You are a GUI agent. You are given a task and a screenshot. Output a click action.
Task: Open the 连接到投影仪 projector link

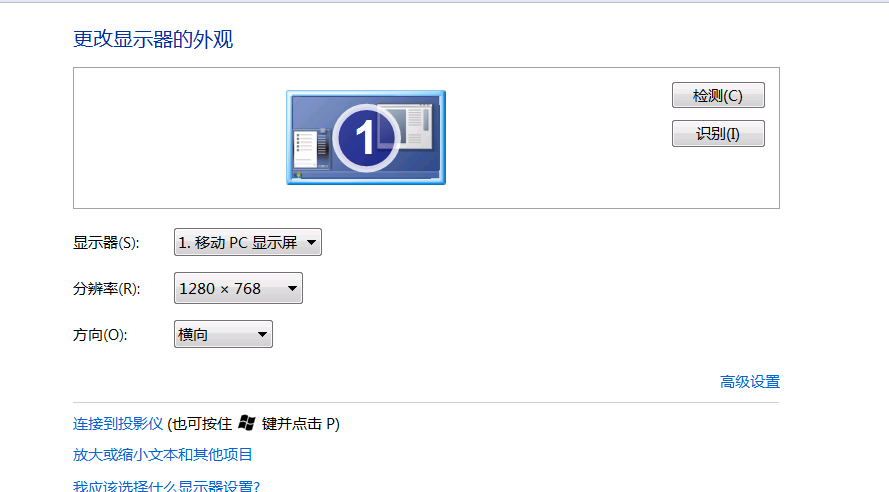(x=118, y=423)
